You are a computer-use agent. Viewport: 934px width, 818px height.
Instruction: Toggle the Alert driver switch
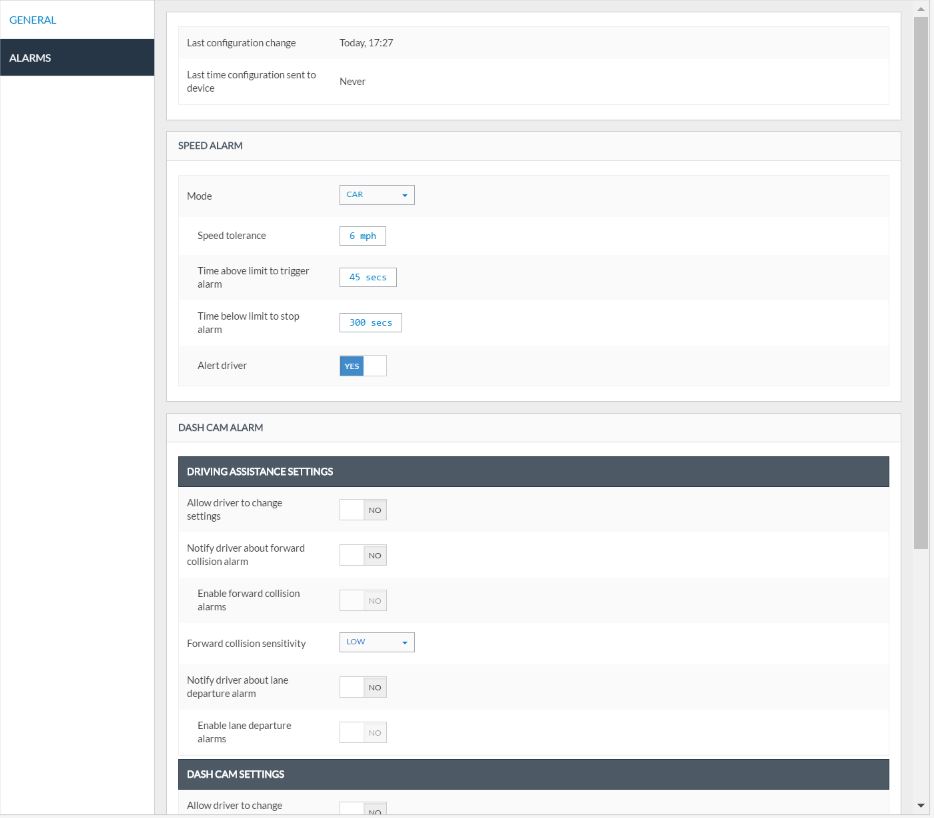363,366
